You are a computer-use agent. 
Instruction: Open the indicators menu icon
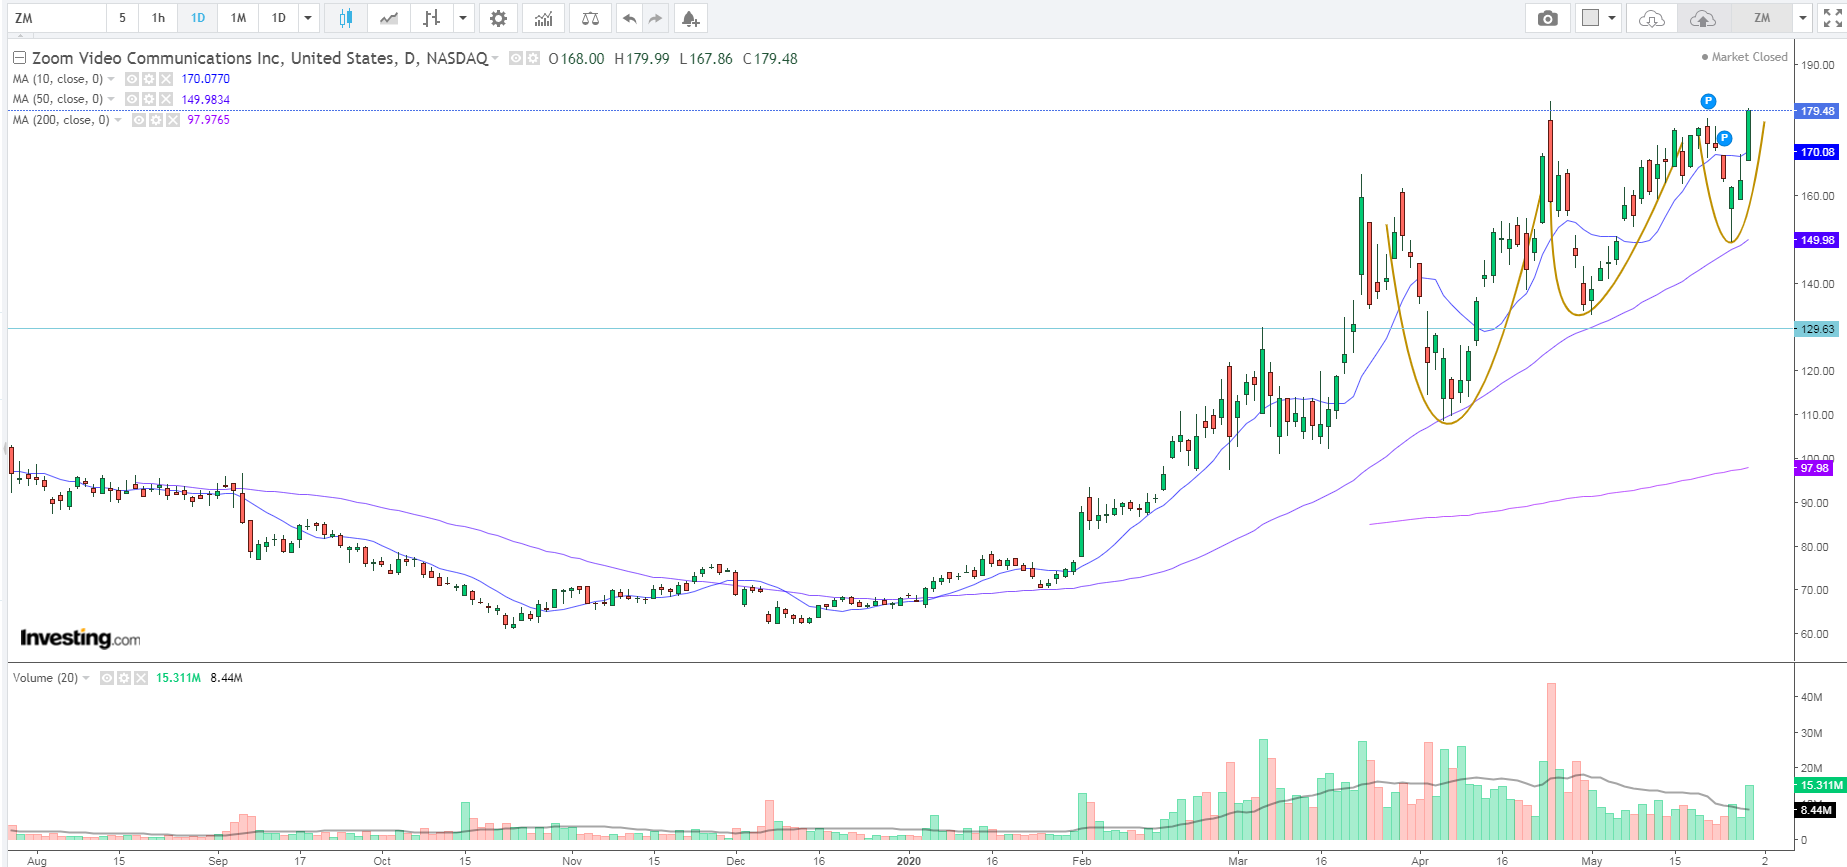pyautogui.click(x=543, y=18)
